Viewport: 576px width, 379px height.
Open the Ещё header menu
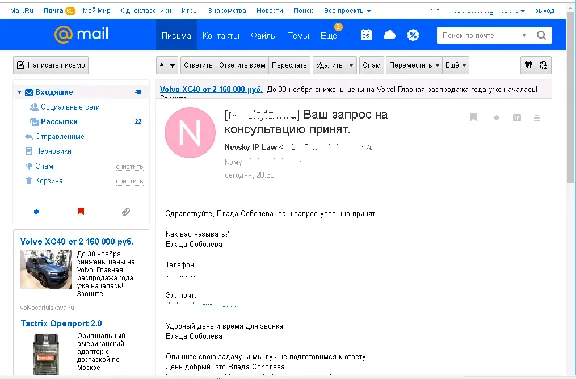click(x=329, y=35)
